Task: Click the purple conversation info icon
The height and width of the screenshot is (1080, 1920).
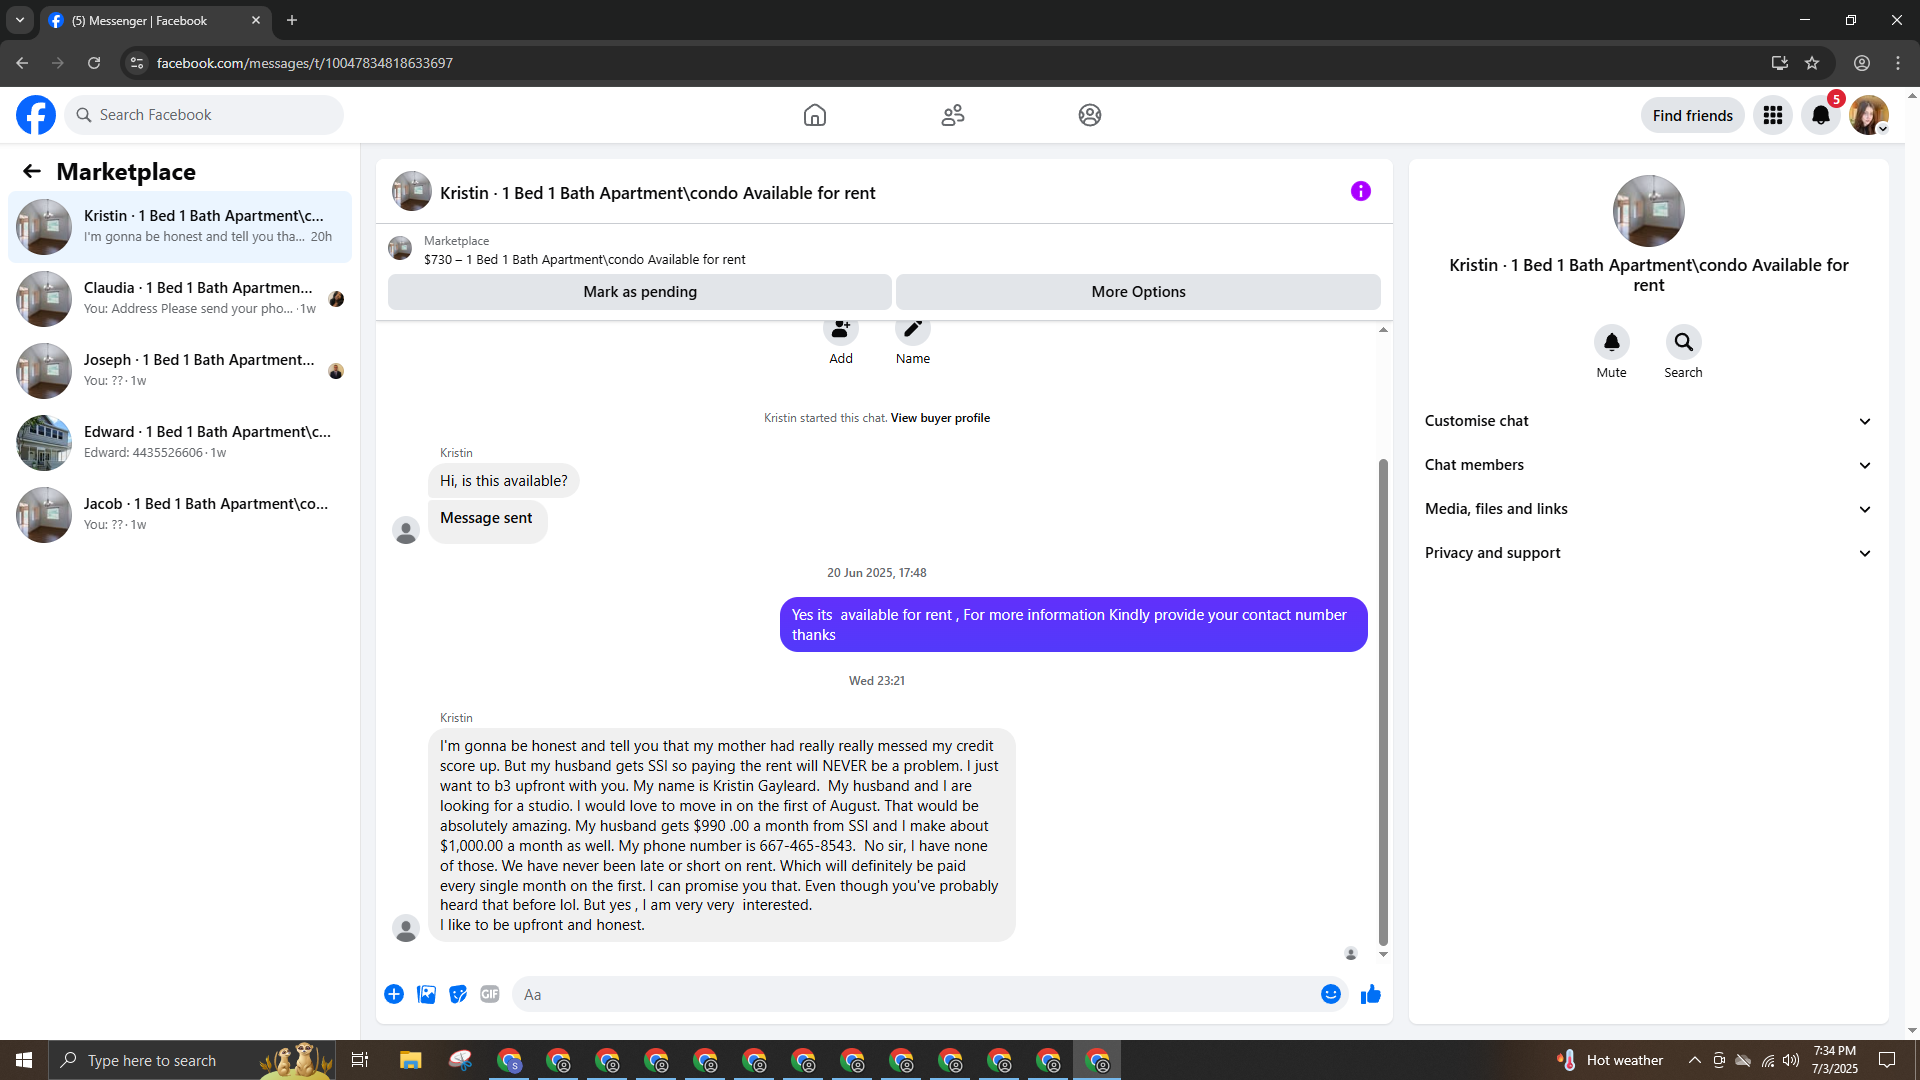Action: (x=1360, y=191)
